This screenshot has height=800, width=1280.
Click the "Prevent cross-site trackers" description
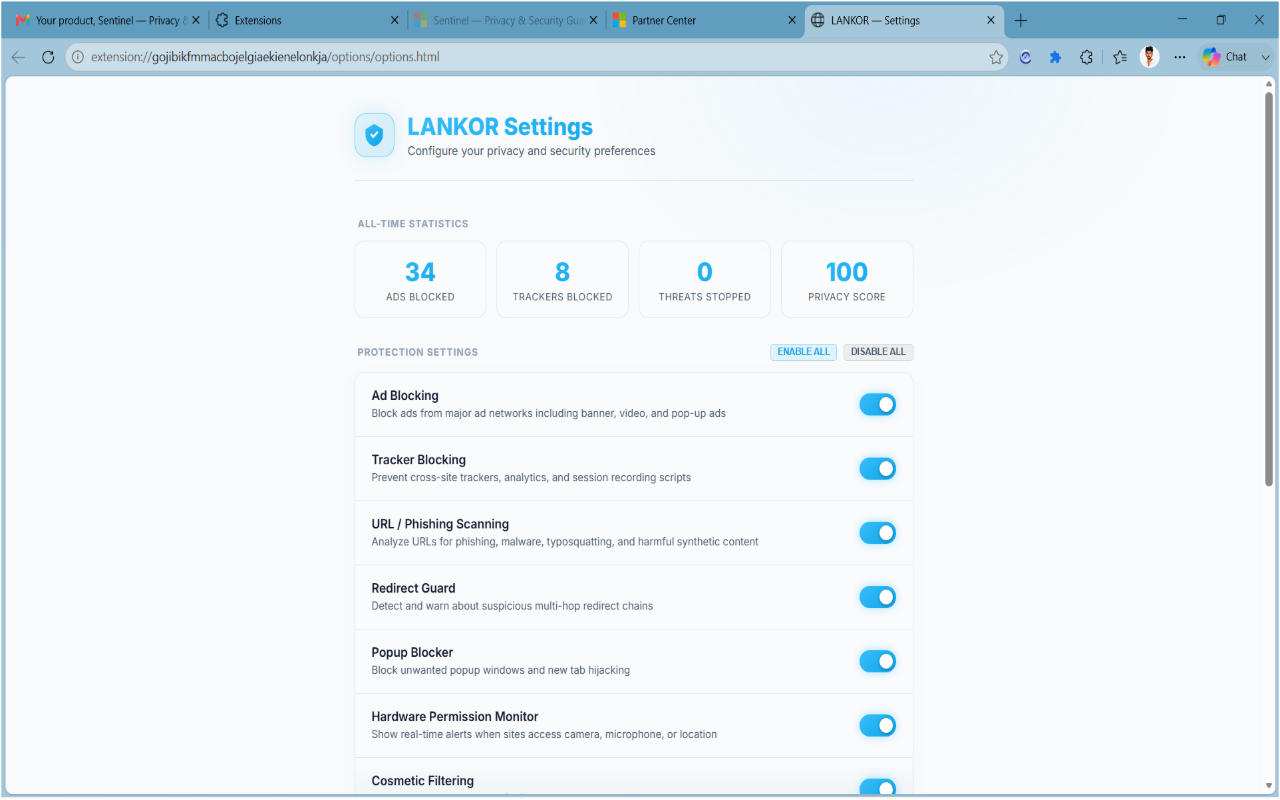pos(531,477)
